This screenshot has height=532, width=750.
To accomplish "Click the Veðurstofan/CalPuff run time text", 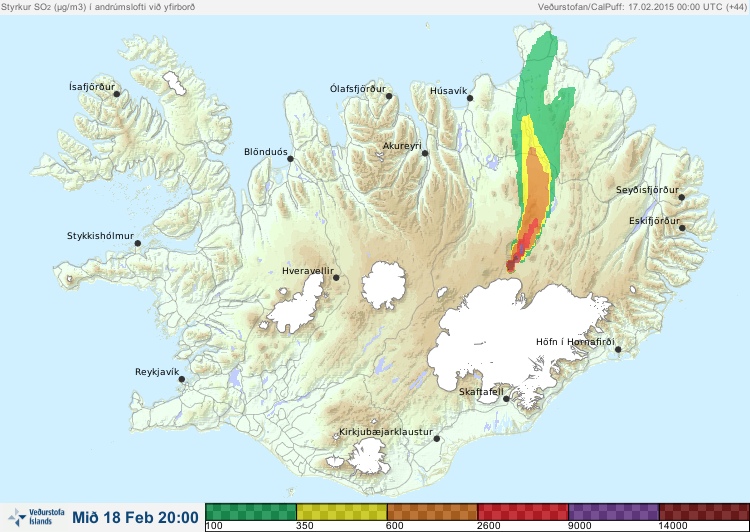I will coord(641,7).
